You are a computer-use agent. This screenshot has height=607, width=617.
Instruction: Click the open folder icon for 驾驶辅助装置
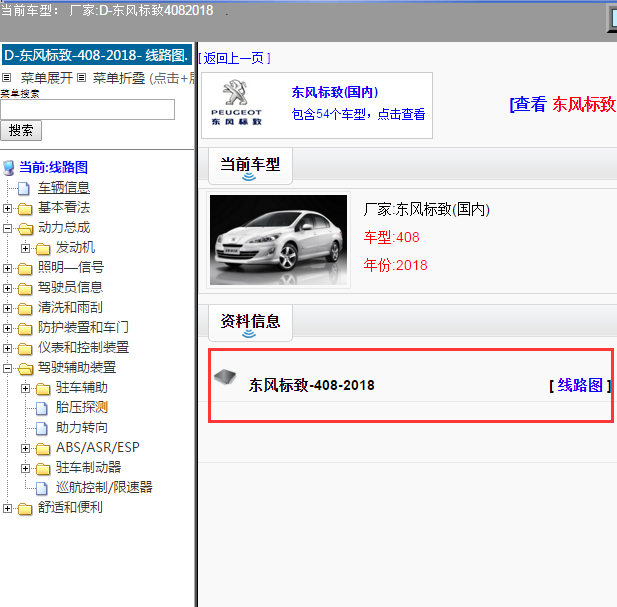(26, 369)
